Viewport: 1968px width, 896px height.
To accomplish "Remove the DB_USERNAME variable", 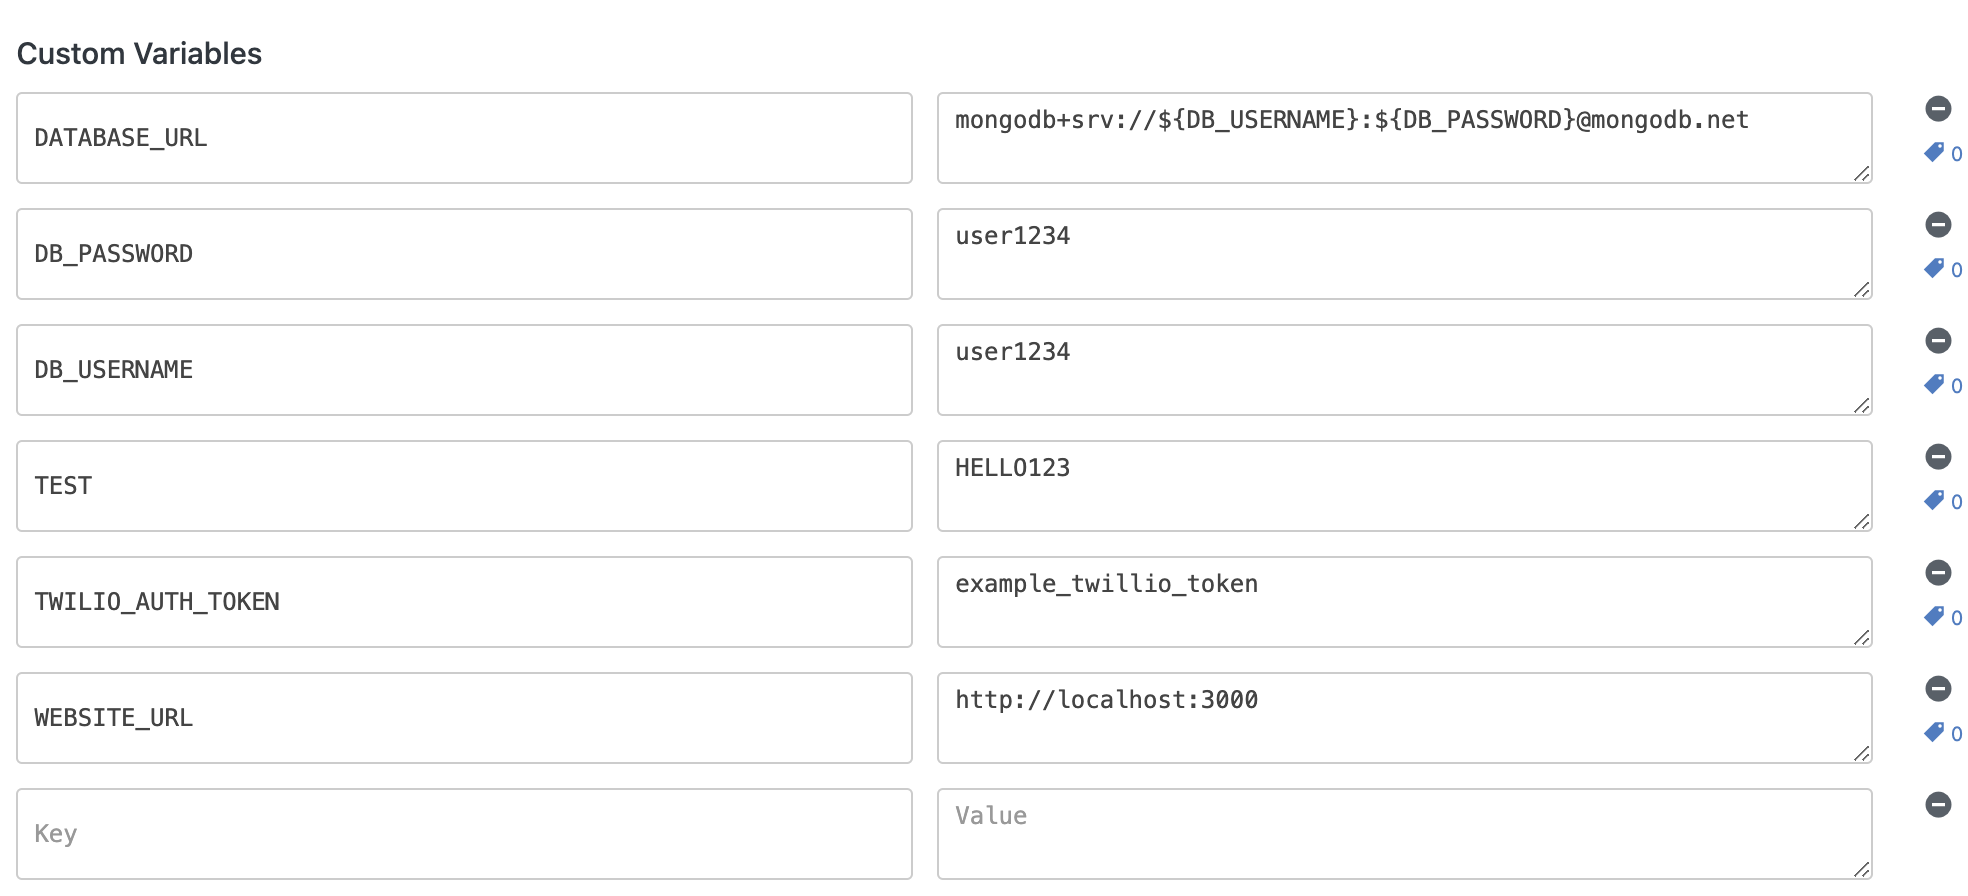I will (x=1939, y=340).
